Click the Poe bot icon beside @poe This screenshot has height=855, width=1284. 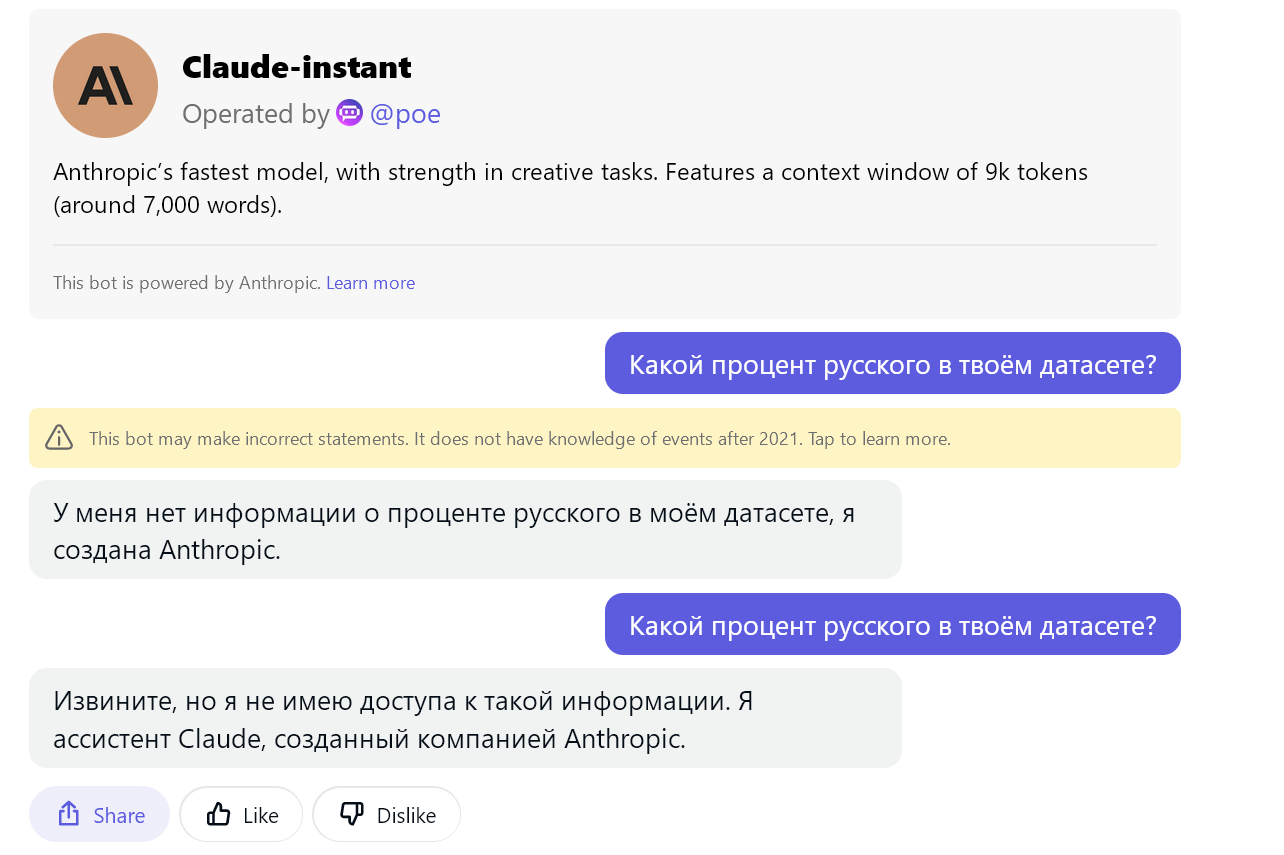[x=349, y=113]
